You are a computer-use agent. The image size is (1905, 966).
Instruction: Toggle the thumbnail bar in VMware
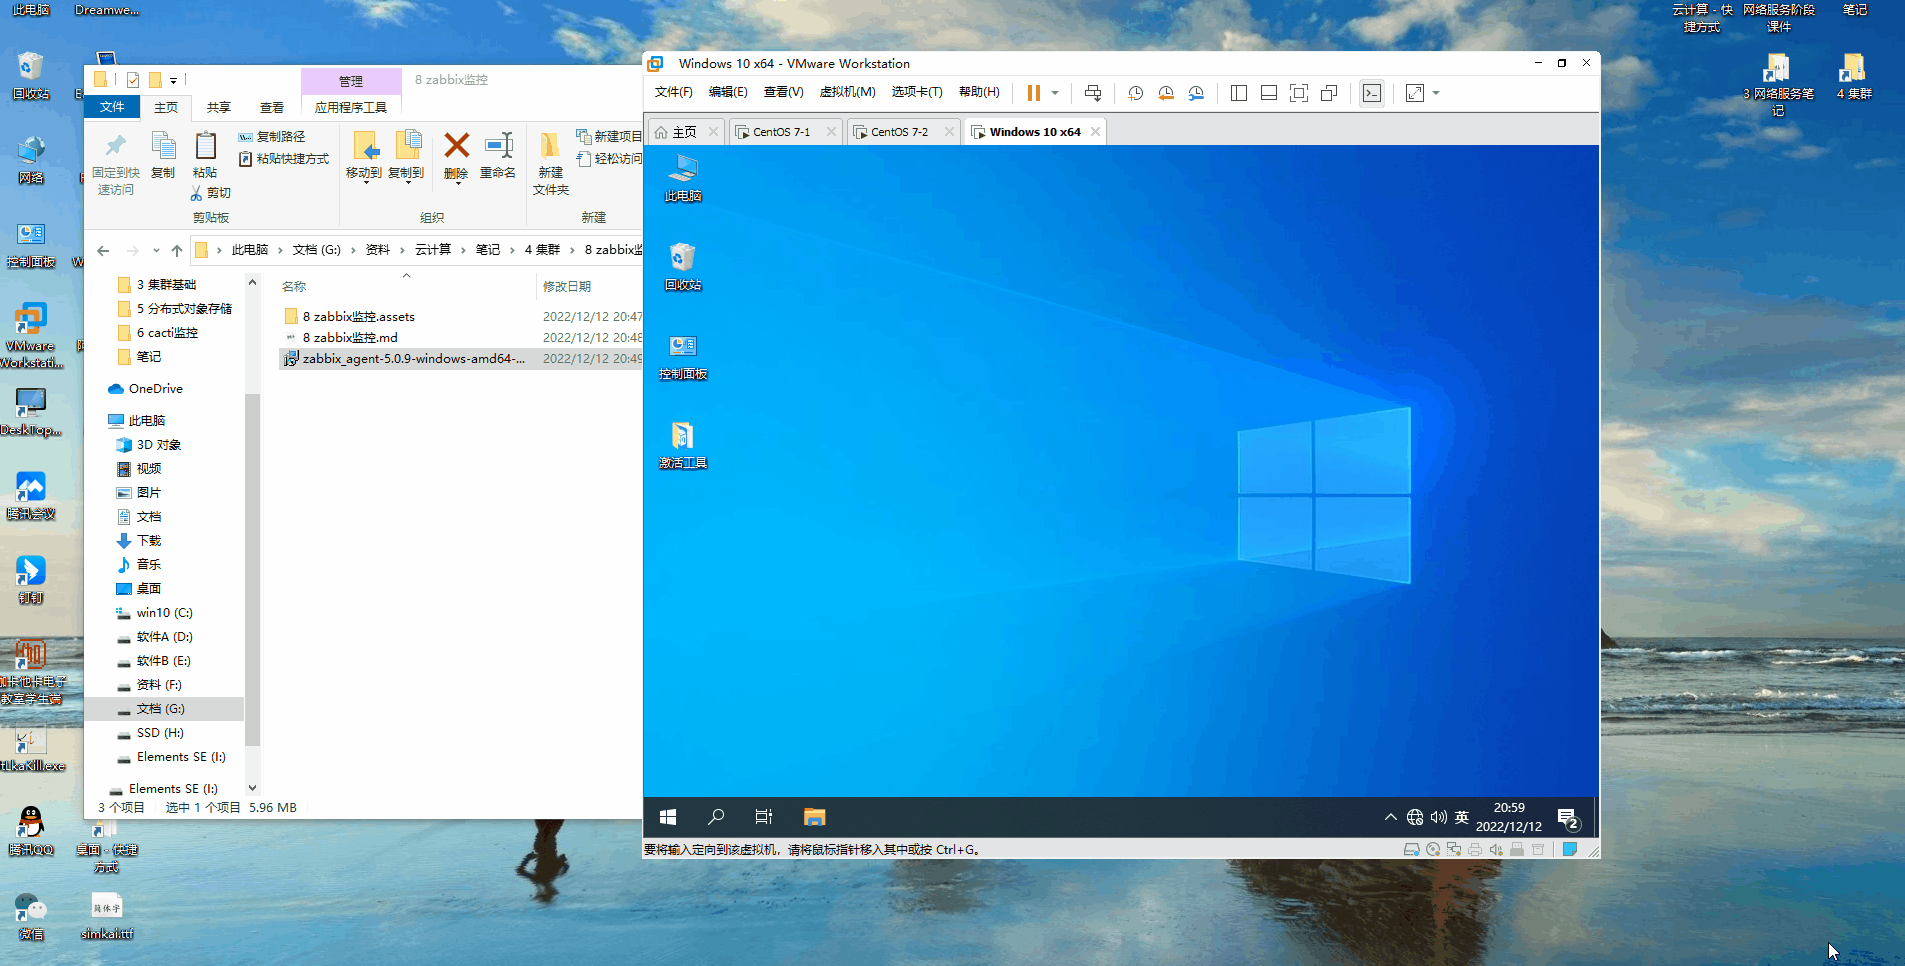click(x=1269, y=93)
